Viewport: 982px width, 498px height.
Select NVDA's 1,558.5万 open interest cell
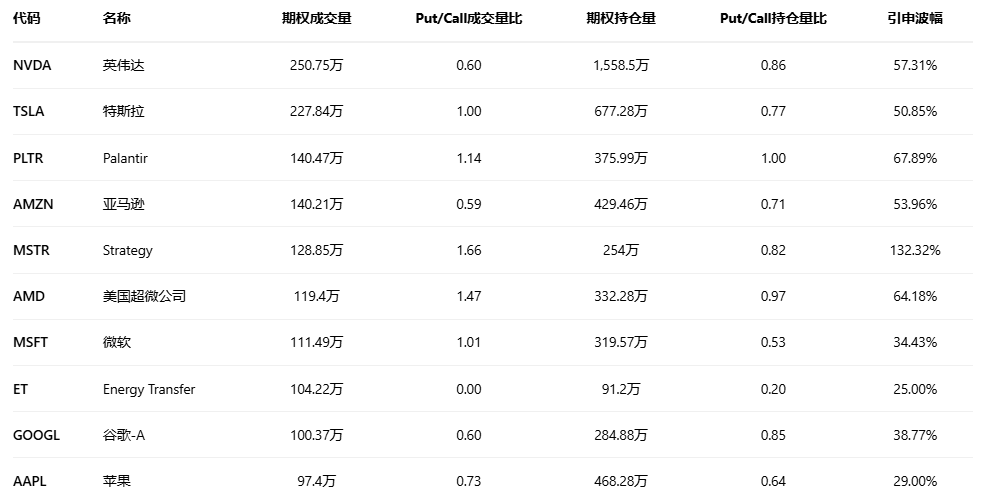click(x=621, y=65)
